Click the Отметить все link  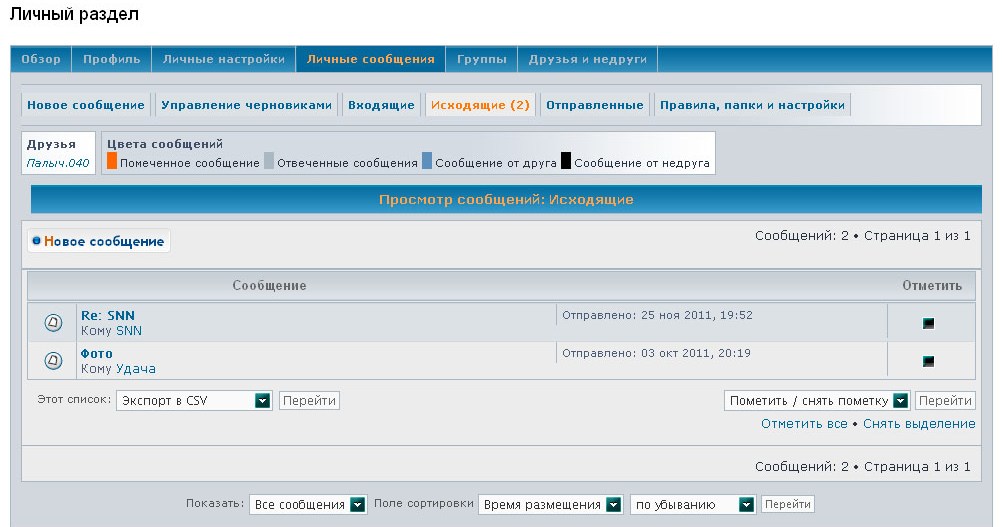point(804,424)
